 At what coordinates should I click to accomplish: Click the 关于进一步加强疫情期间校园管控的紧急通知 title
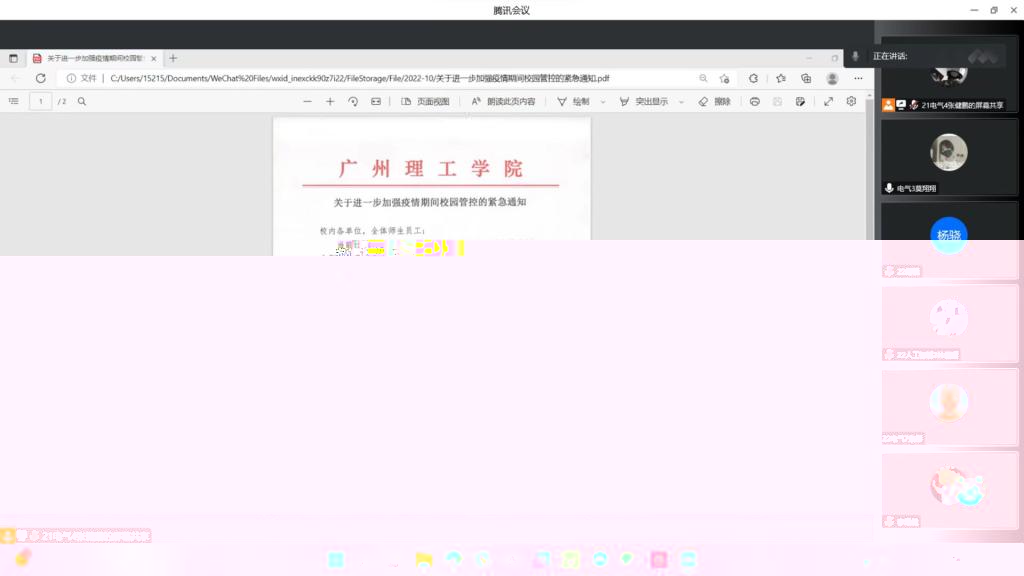coord(430,202)
